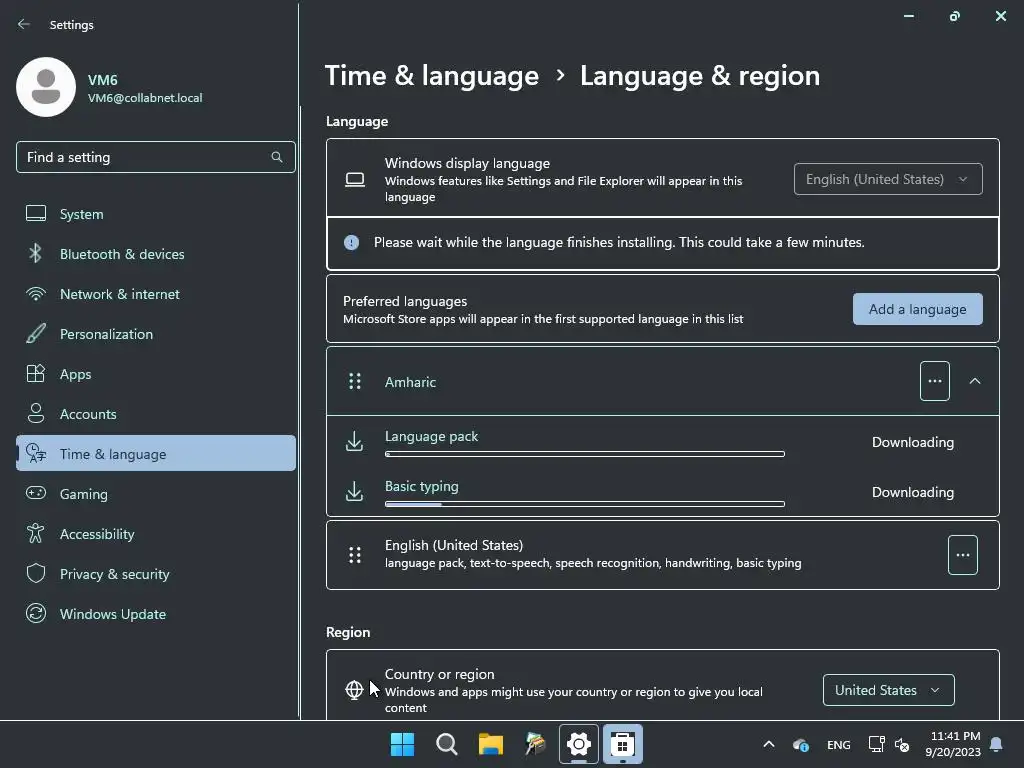This screenshot has height=768, width=1024.
Task: Go to Gaming settings
Action: tap(155, 493)
